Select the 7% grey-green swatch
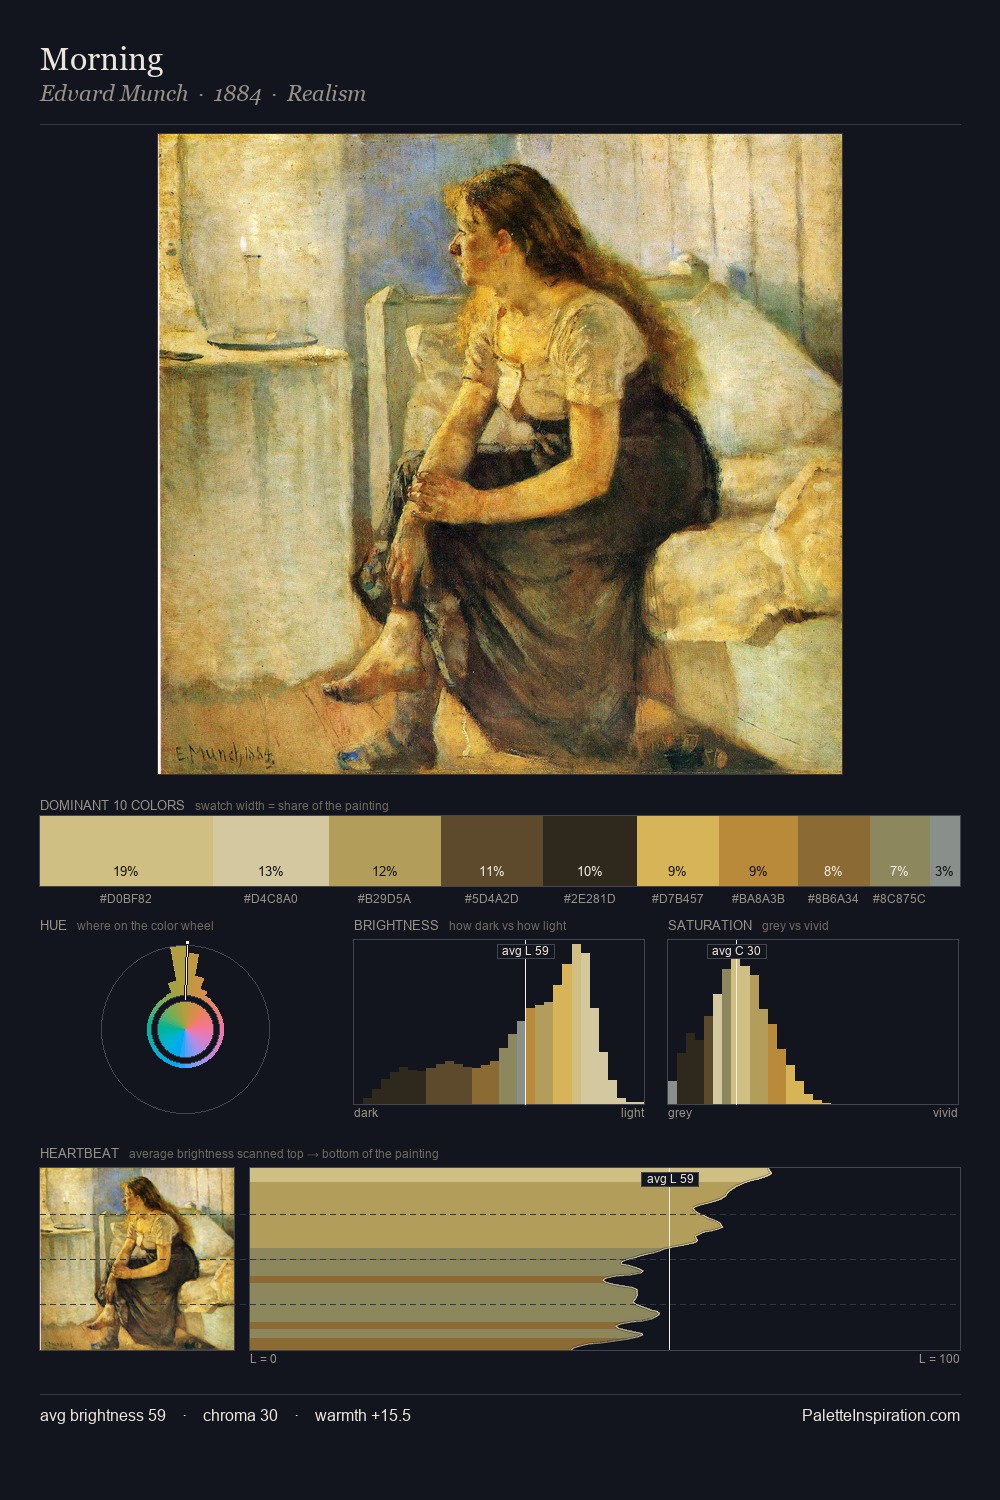 [x=900, y=851]
